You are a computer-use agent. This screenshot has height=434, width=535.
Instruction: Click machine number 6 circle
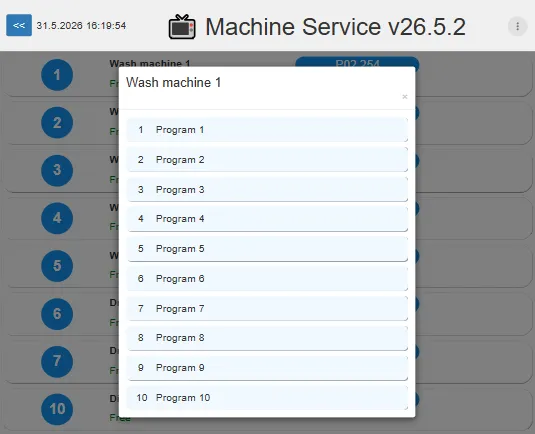(x=57, y=314)
